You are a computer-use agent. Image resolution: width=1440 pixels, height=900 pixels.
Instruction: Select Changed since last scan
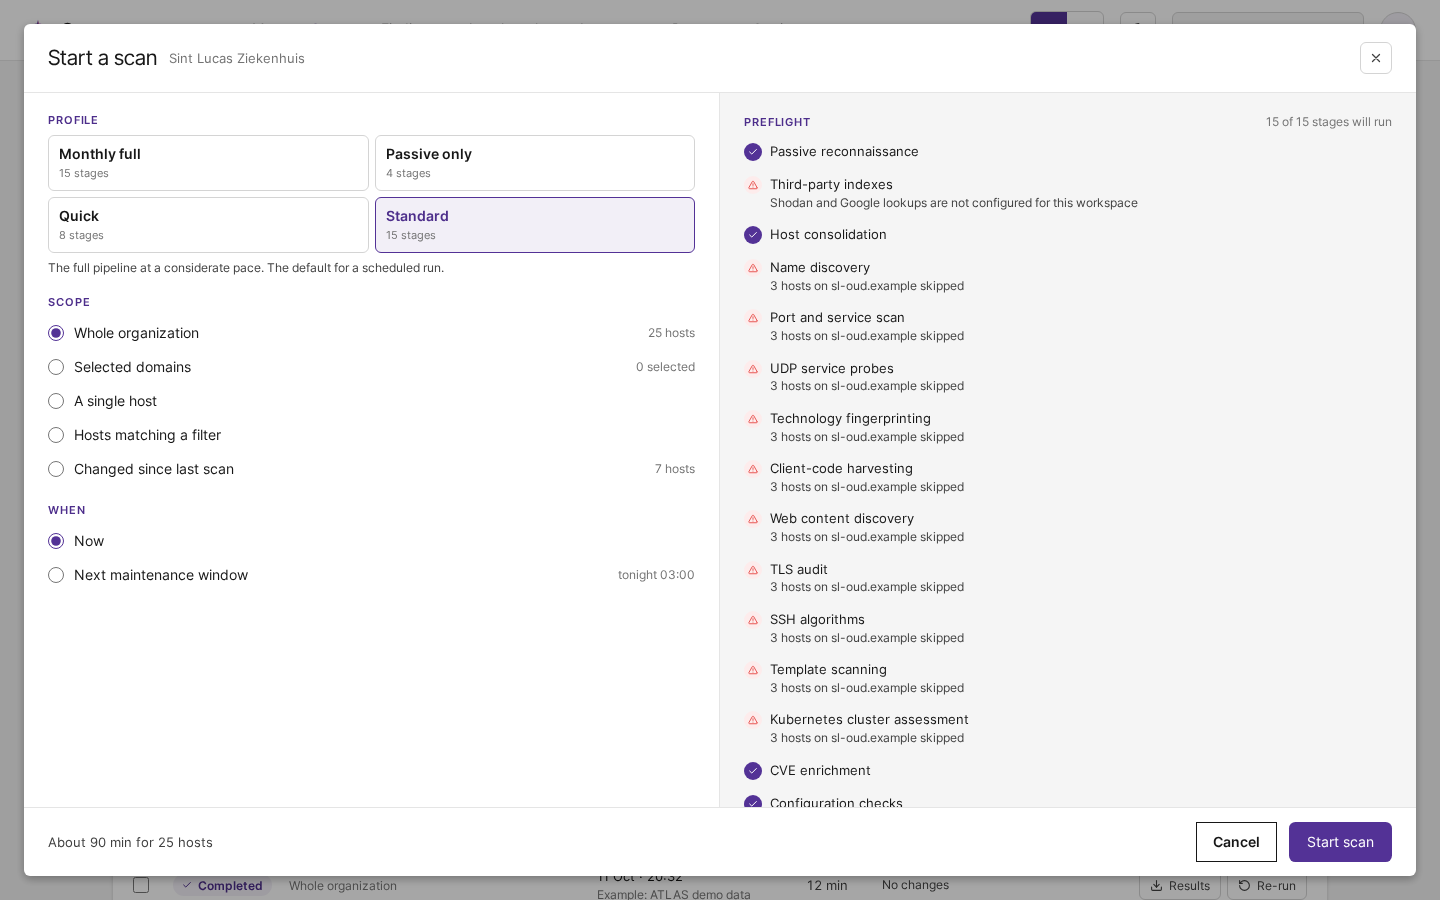371,469
